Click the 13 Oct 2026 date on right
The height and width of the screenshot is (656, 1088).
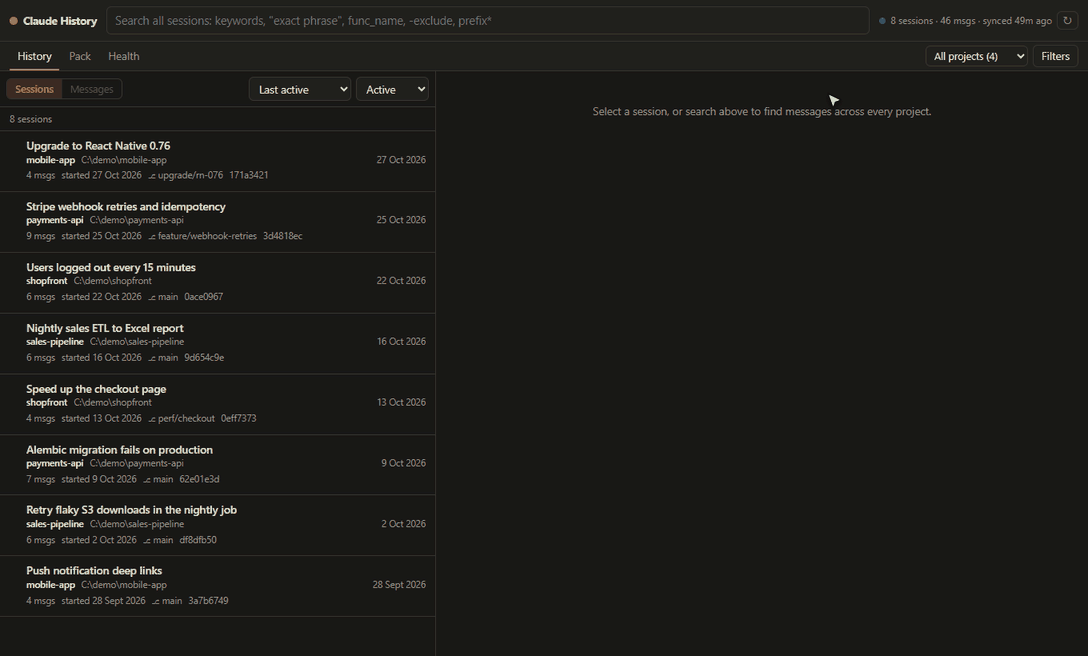coord(401,403)
